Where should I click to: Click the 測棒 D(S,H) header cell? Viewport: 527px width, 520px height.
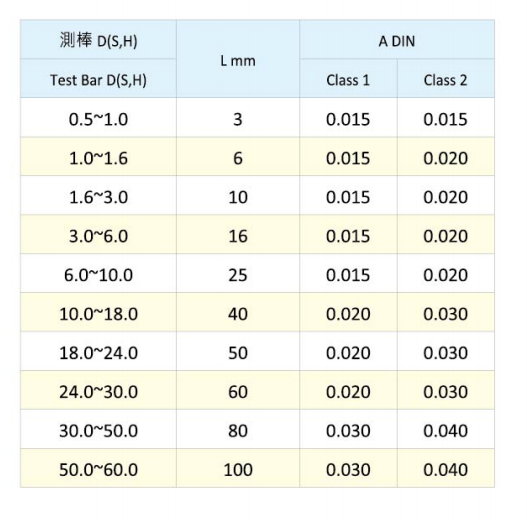tap(98, 40)
